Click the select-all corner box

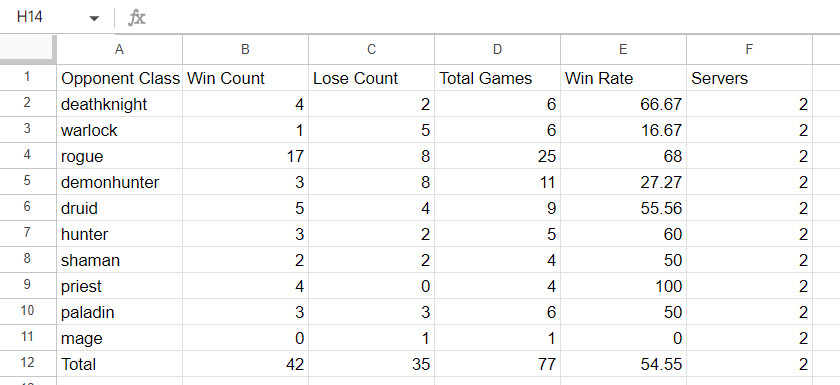27,50
